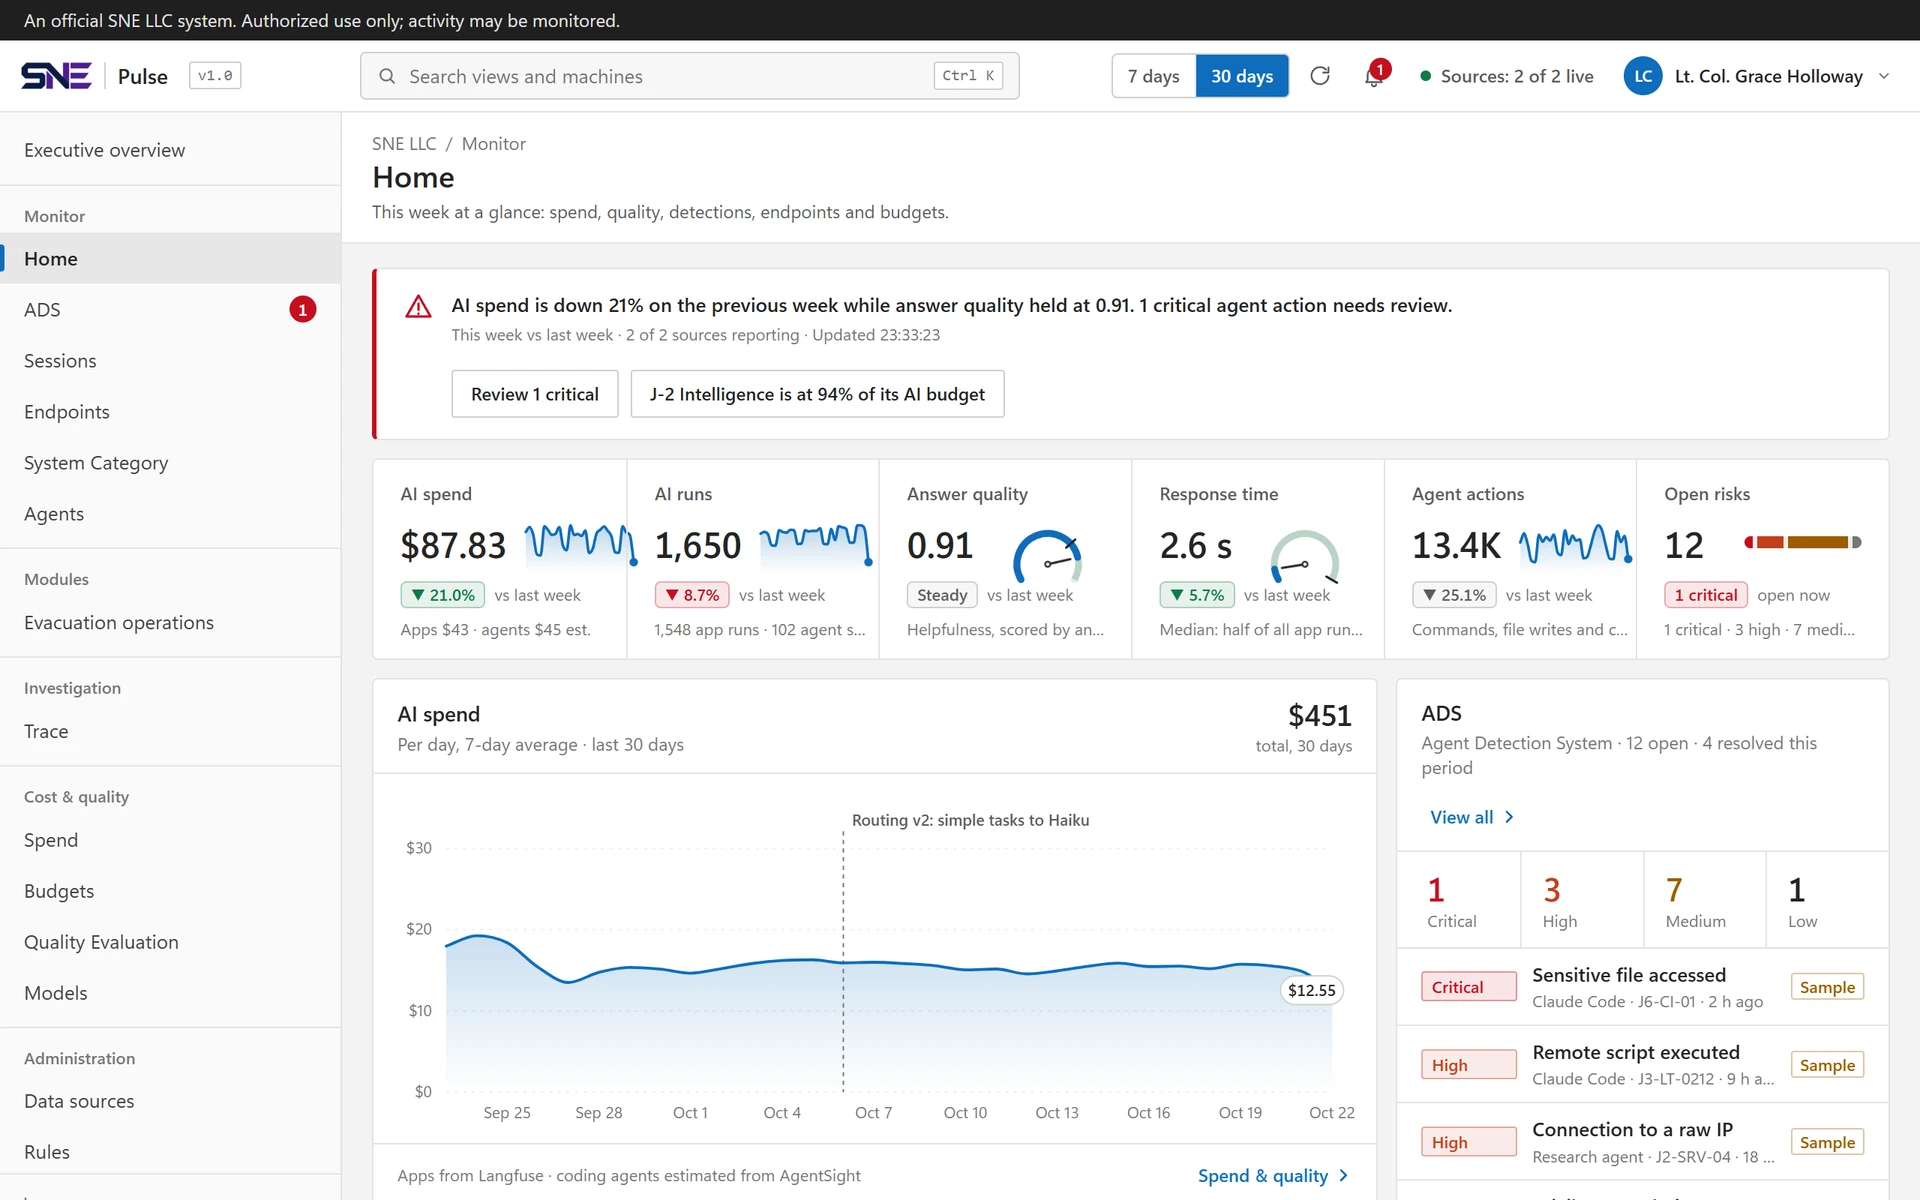The height and width of the screenshot is (1200, 1920).
Task: Open the Trace investigation page
Action: 171,732
